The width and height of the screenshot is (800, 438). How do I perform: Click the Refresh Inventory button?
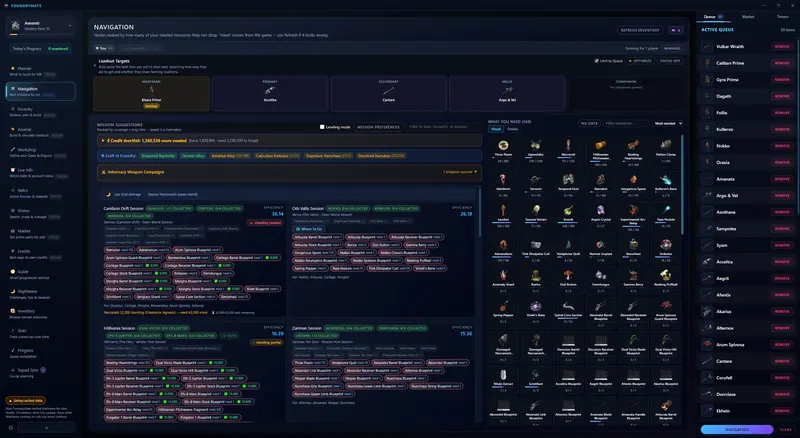point(640,30)
